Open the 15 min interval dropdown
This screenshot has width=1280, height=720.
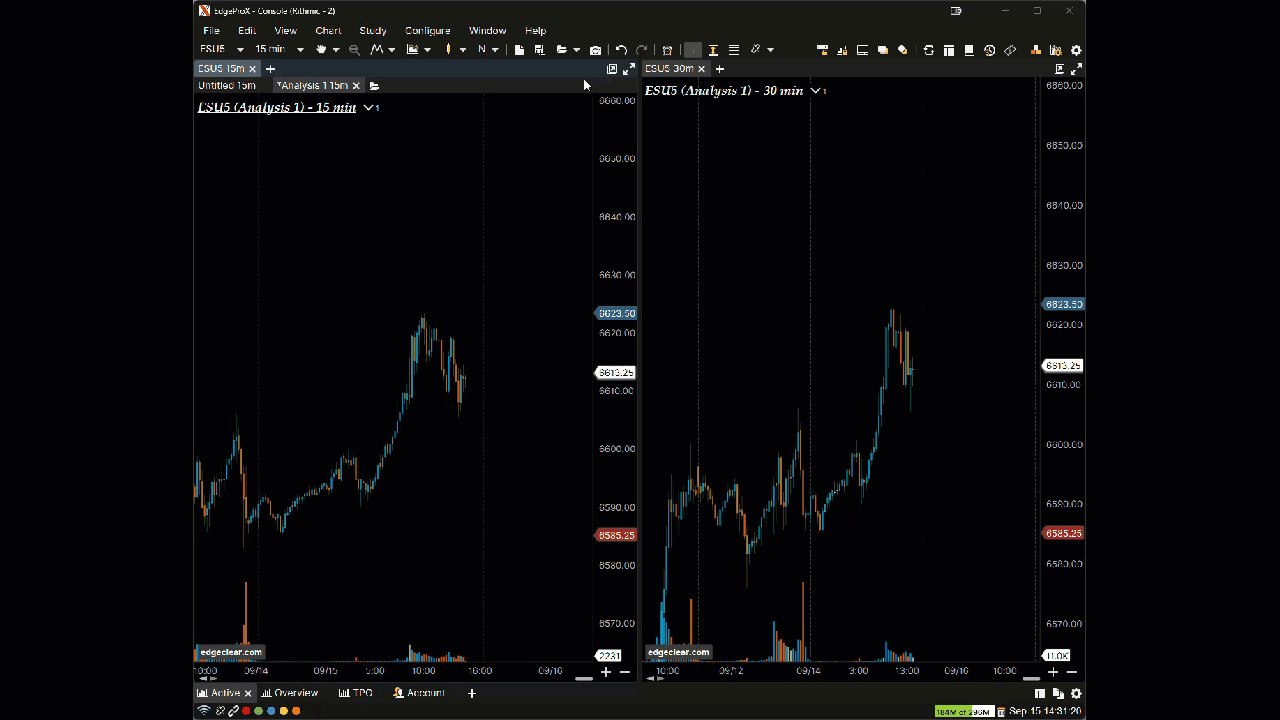point(300,50)
